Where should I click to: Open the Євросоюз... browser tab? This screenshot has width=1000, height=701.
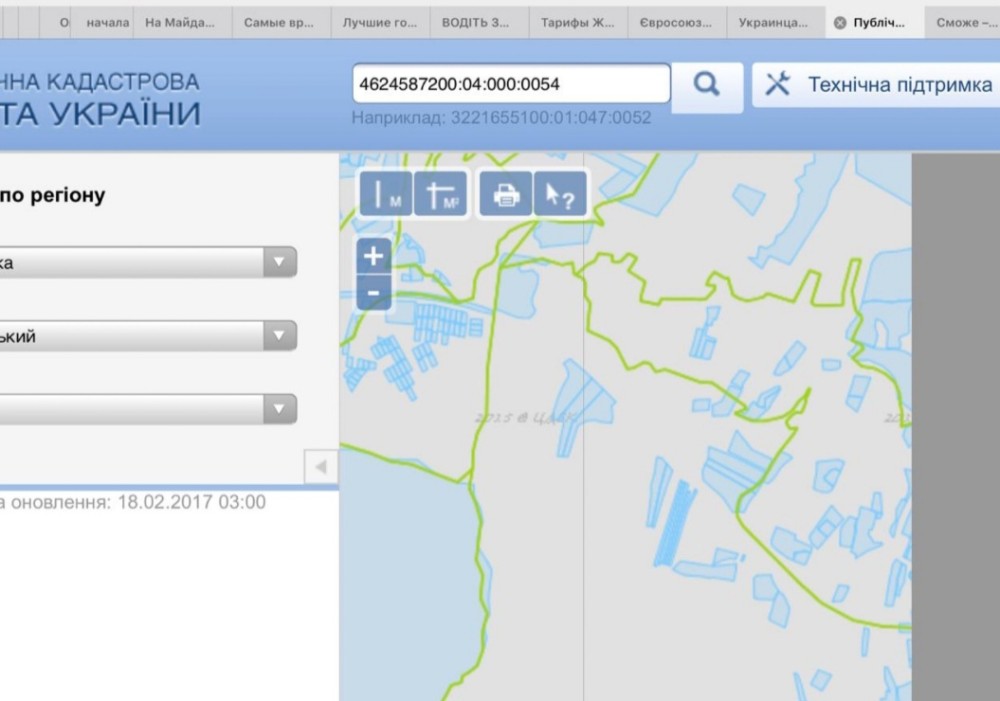676,23
